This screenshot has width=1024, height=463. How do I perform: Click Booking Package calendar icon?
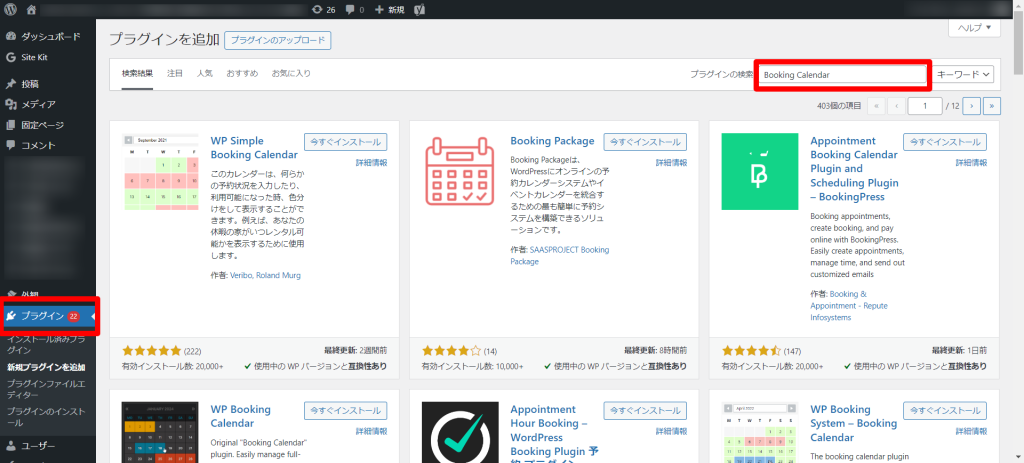click(460, 172)
